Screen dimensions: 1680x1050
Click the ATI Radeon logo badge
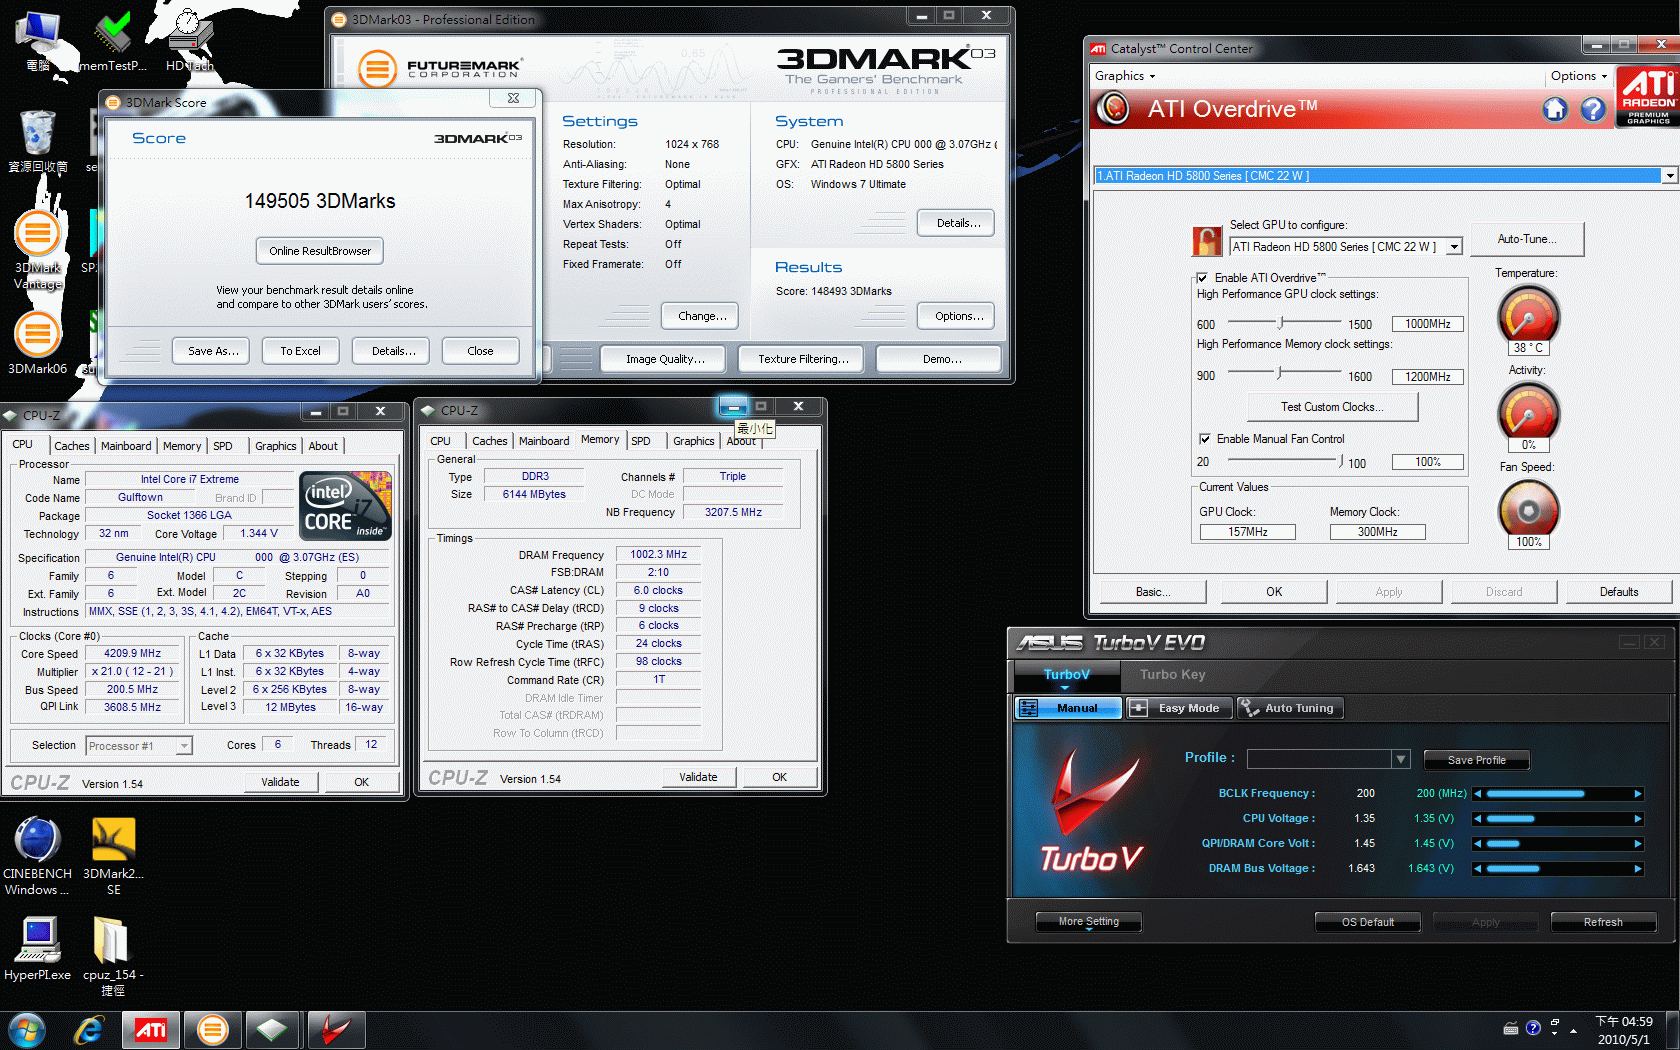[x=1648, y=96]
